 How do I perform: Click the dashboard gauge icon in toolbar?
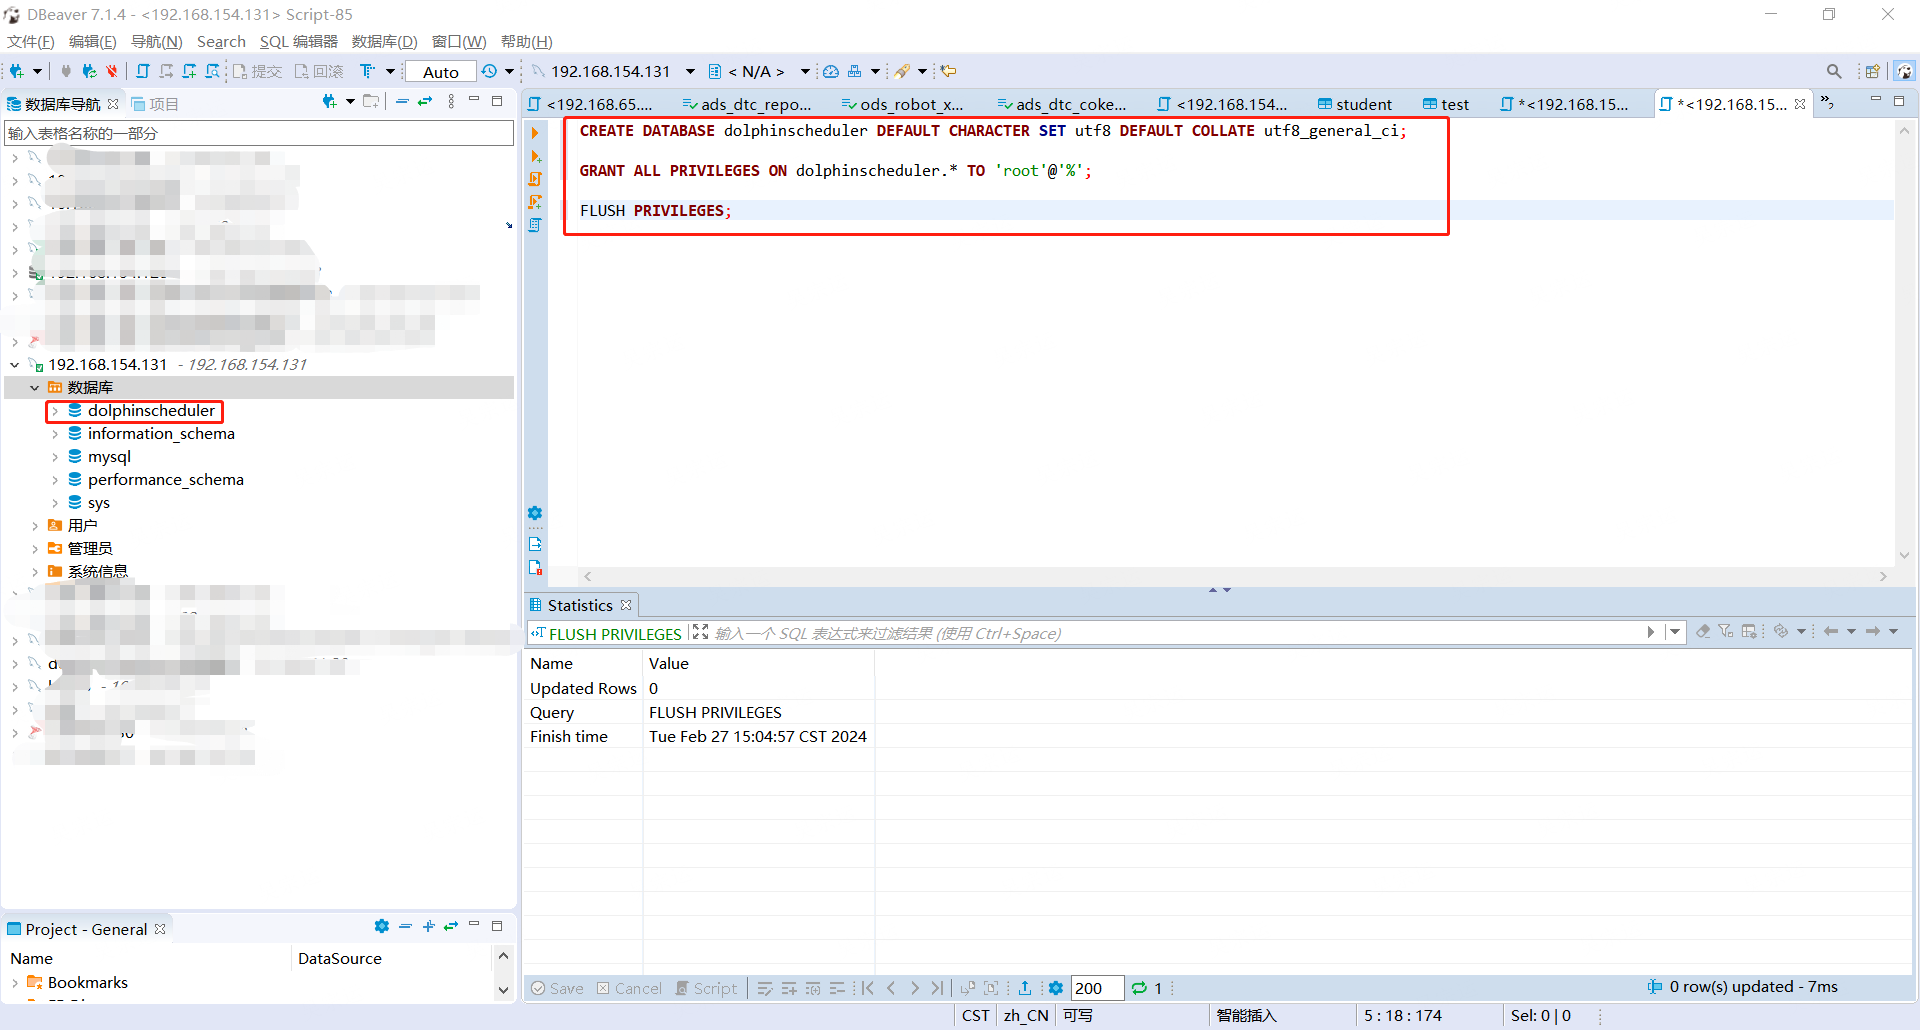tap(831, 71)
